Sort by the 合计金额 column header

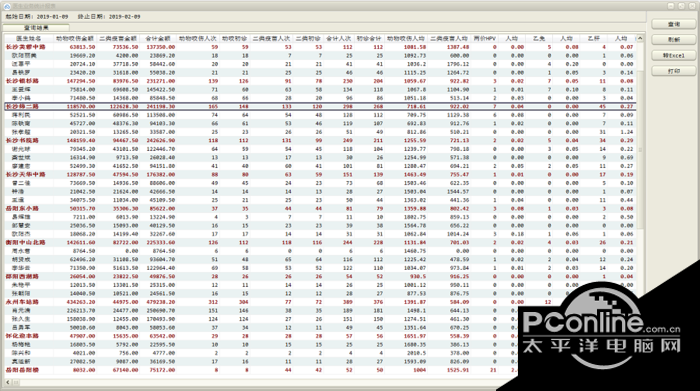[x=158, y=38]
